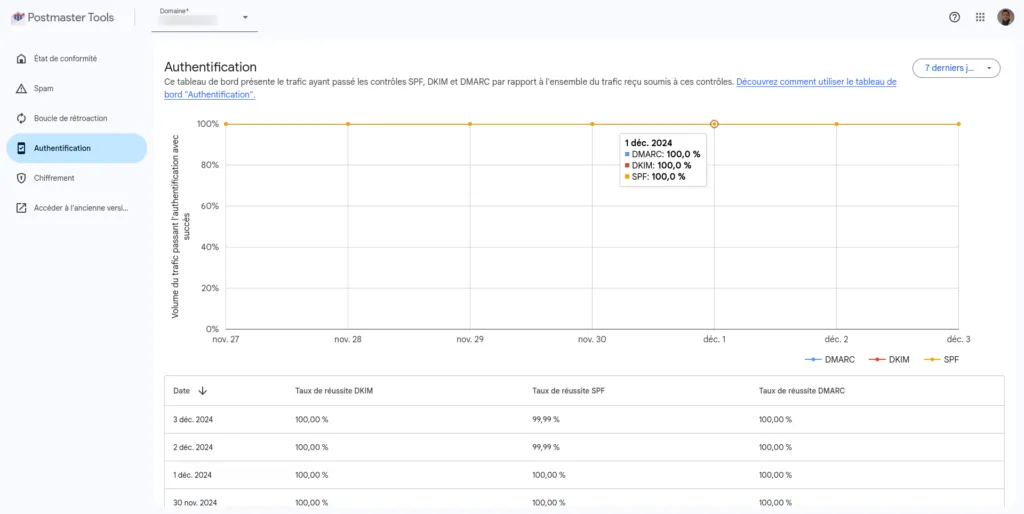
Task: Click the État de conformité home icon
Action: pos(22,59)
